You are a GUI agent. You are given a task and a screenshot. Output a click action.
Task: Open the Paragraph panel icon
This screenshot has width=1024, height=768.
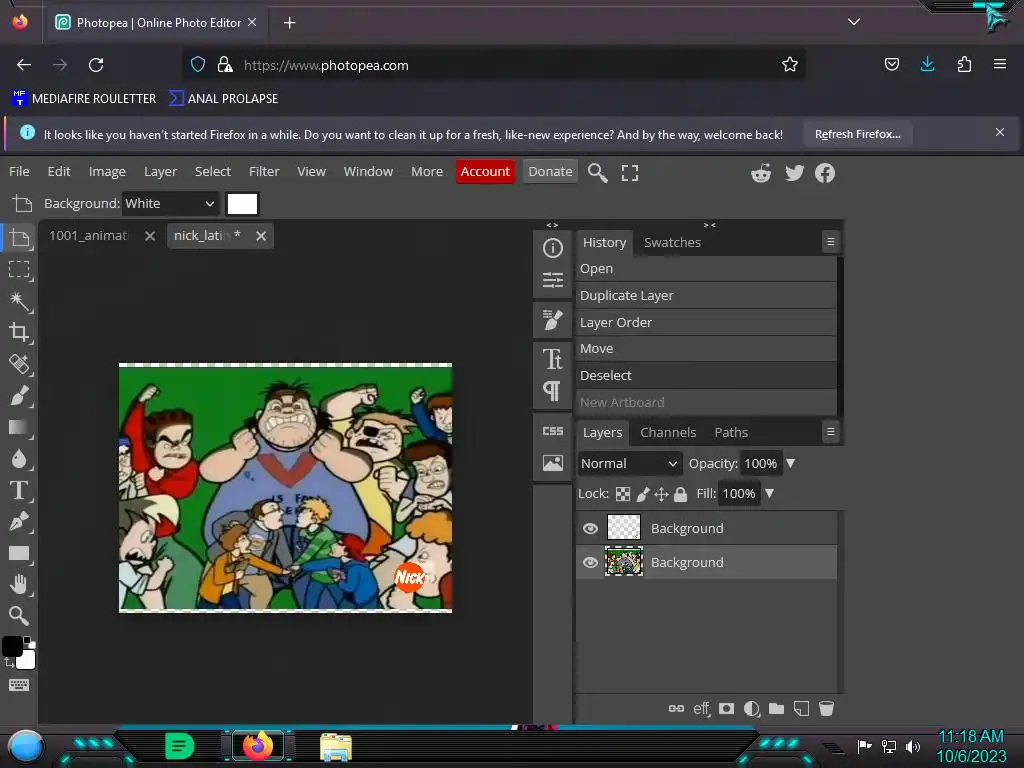click(x=552, y=391)
